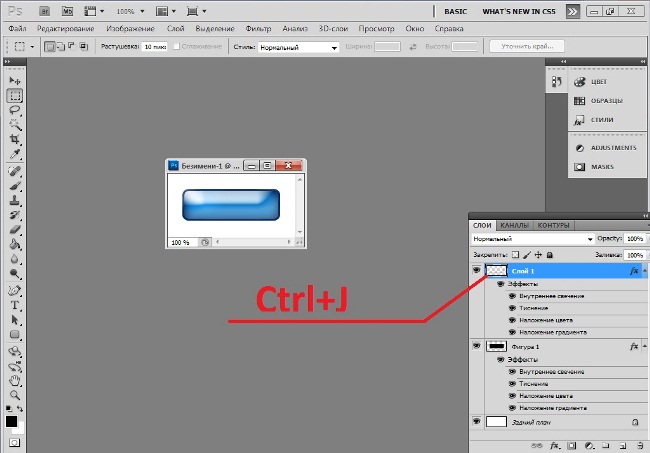Select the Path Selection tool
Screen dimensions: 650x453
(x=15, y=320)
